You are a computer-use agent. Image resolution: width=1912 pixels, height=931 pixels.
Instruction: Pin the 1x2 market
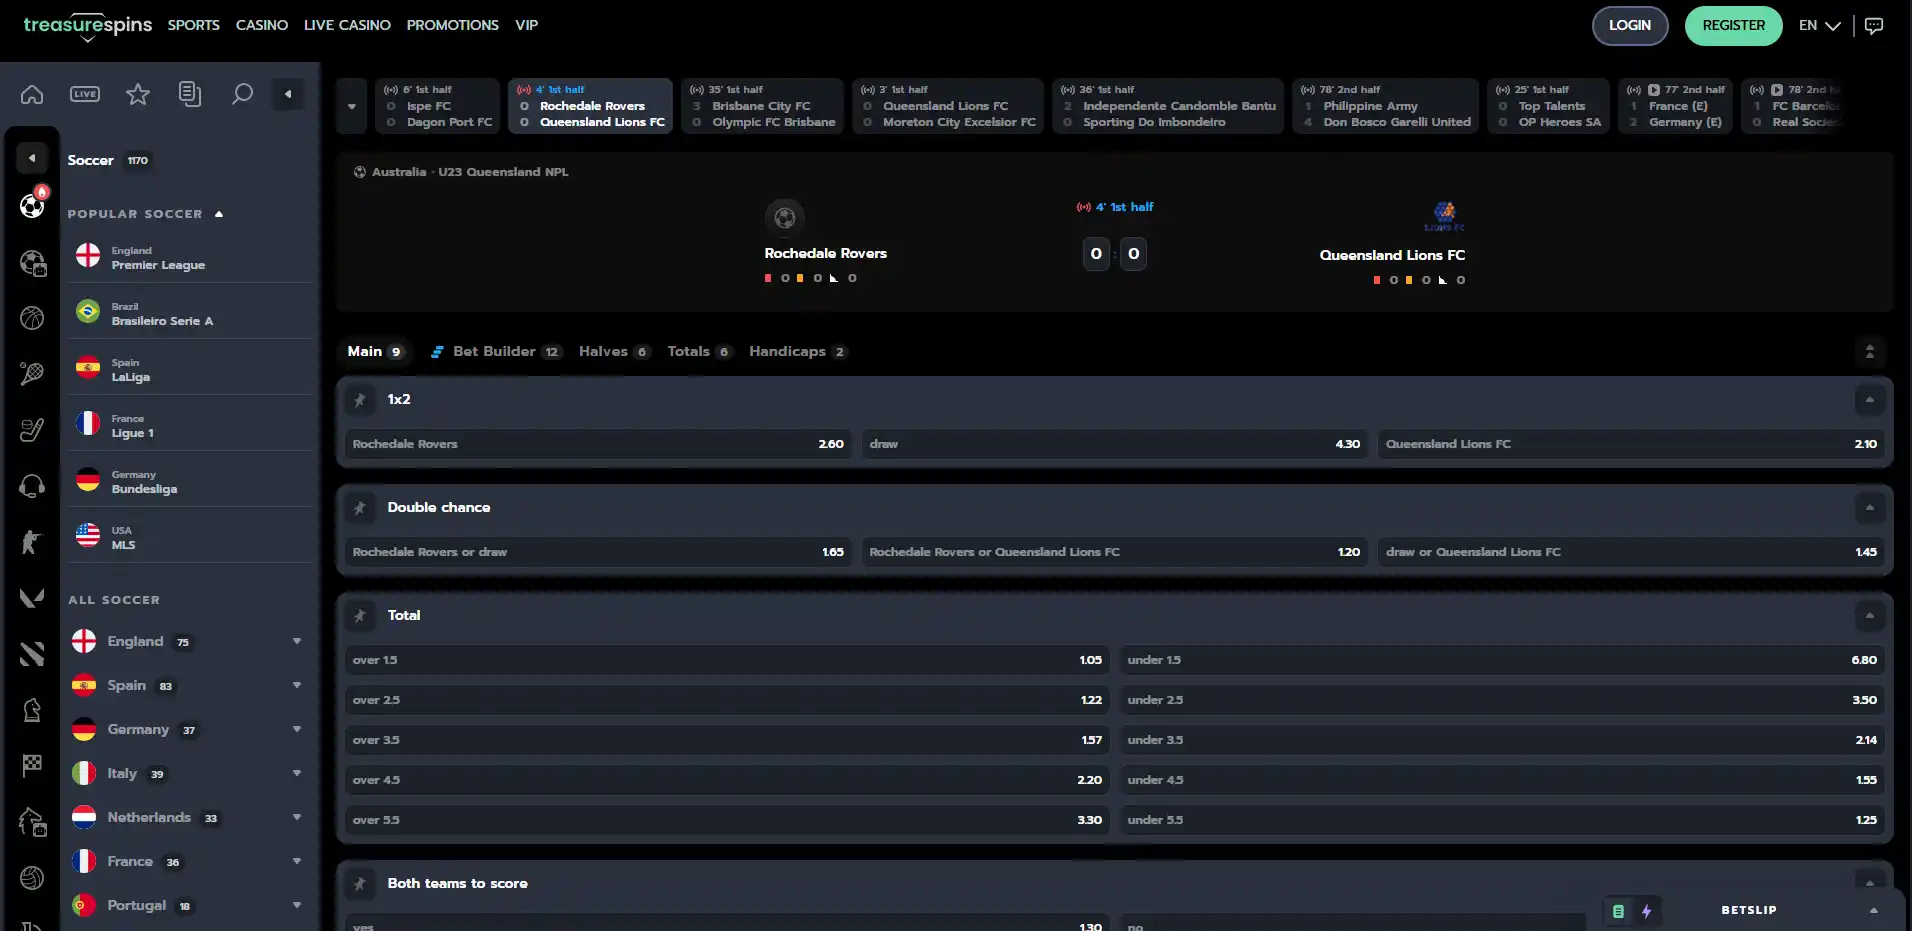pos(360,400)
